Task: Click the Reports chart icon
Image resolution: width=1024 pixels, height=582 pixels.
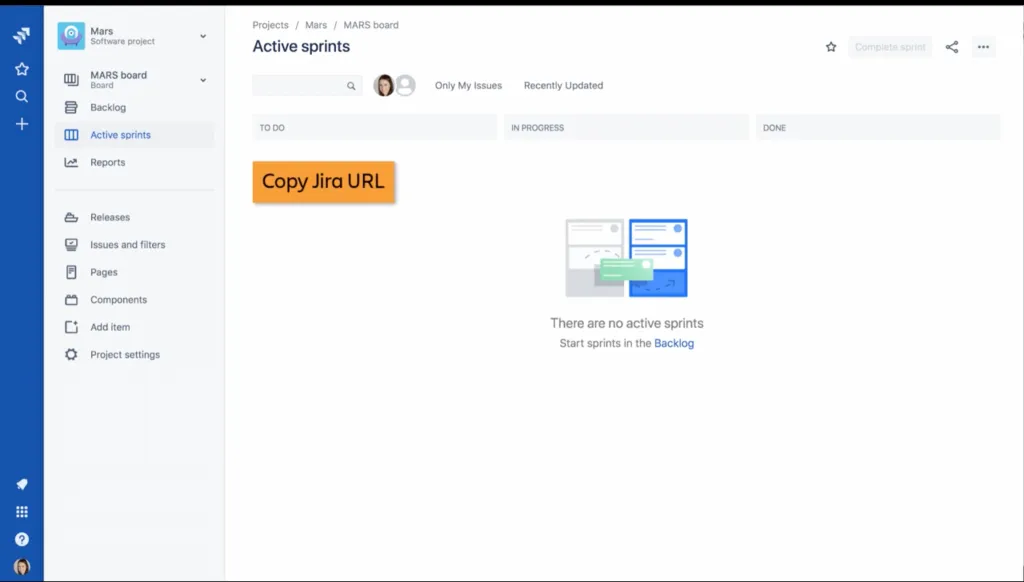Action: 71,162
